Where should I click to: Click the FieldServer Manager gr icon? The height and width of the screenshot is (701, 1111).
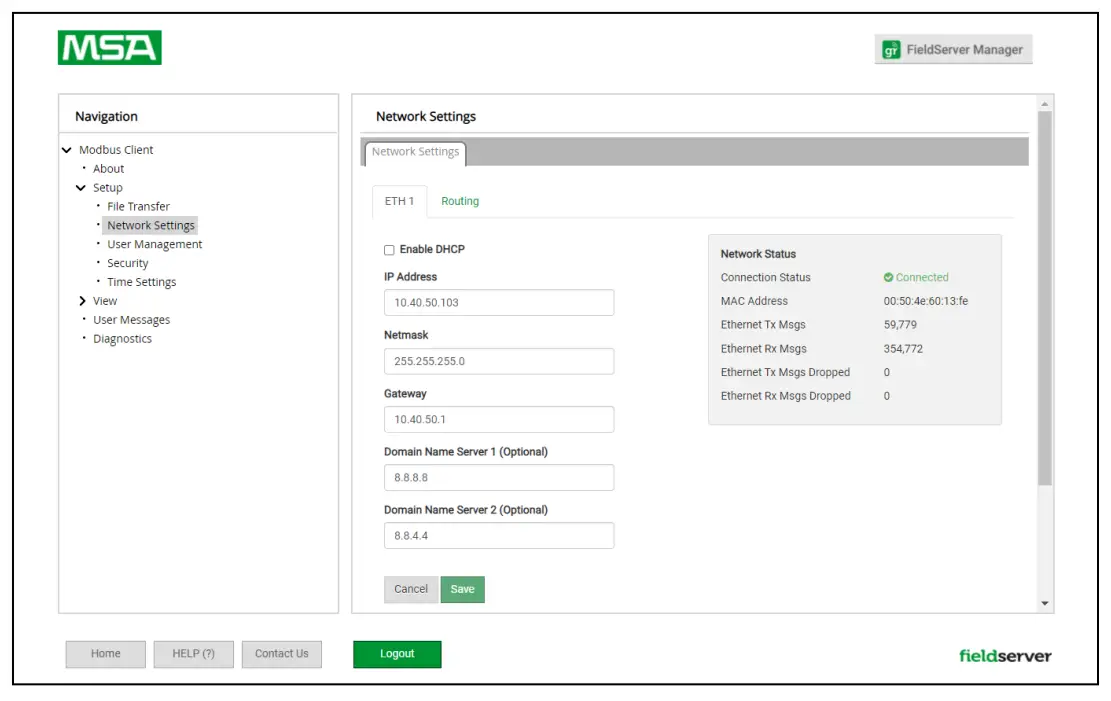click(891, 50)
